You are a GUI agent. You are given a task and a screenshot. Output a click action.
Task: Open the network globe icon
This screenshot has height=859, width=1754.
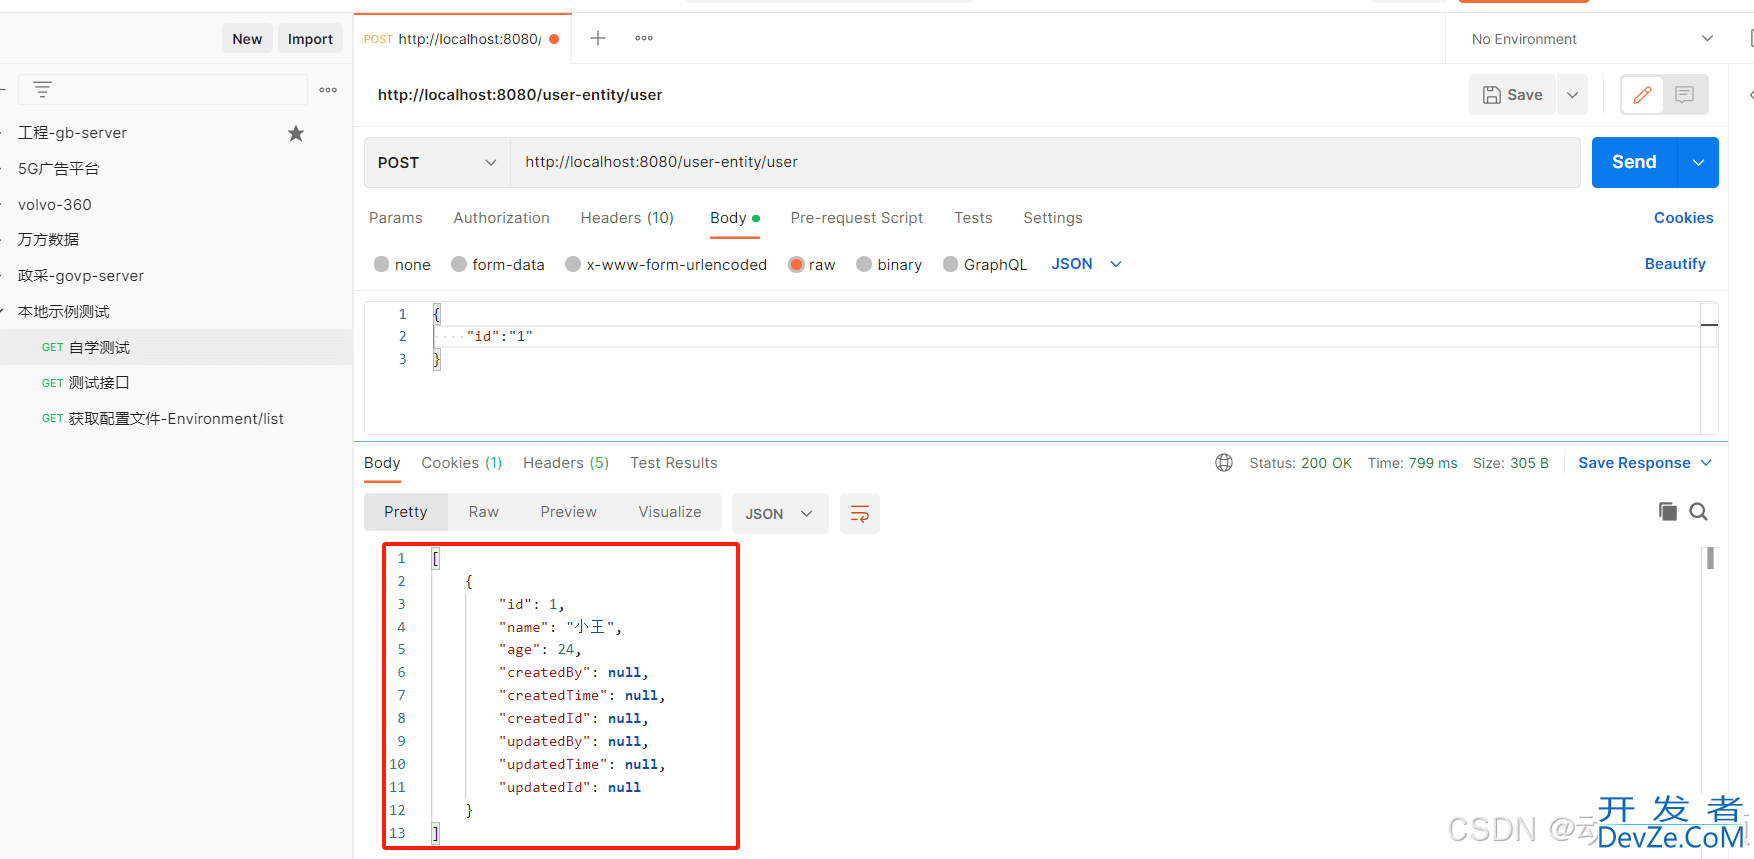pos(1224,462)
